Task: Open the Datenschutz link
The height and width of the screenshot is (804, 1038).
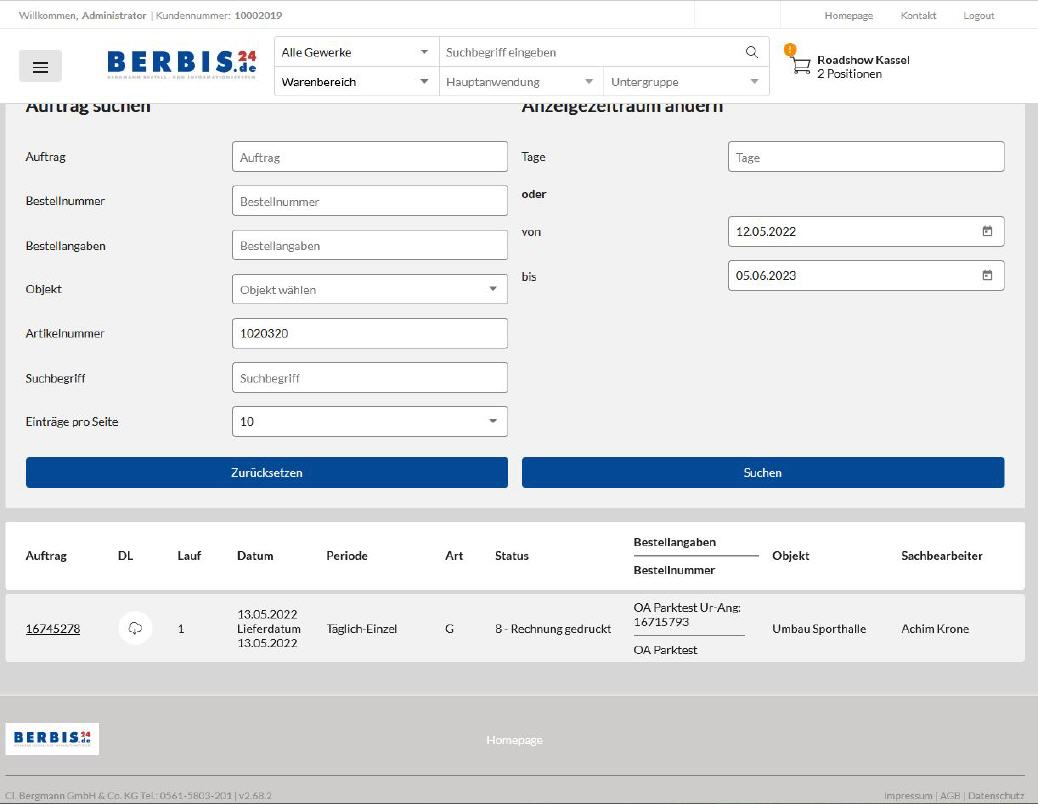Action: [996, 795]
